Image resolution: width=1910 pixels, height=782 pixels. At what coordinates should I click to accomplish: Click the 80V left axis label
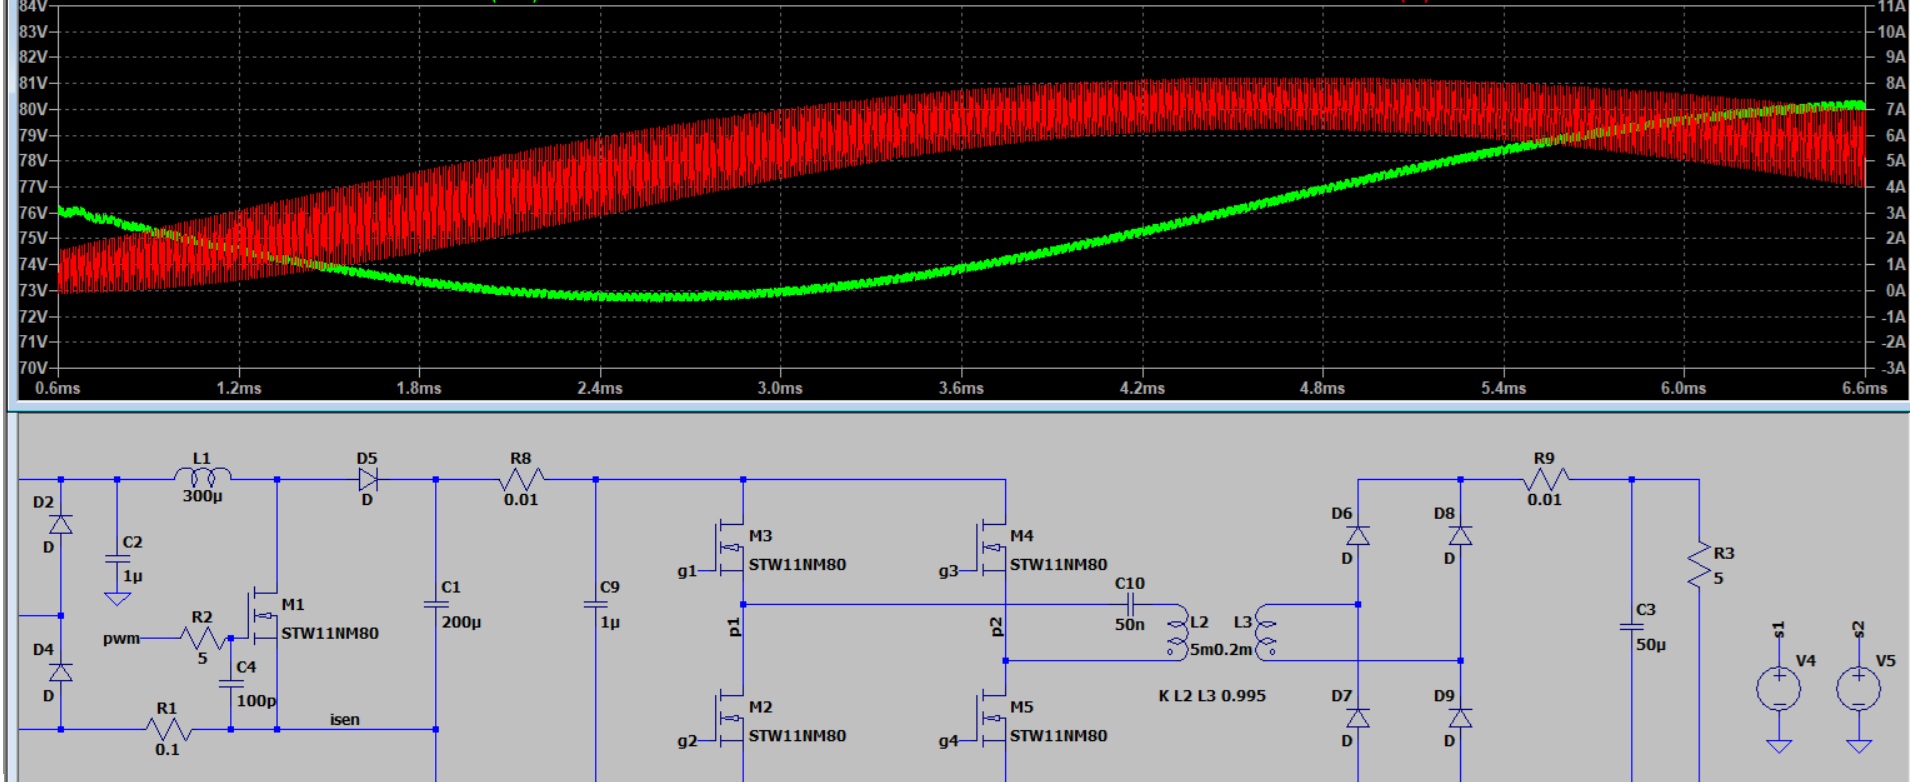click(x=32, y=109)
